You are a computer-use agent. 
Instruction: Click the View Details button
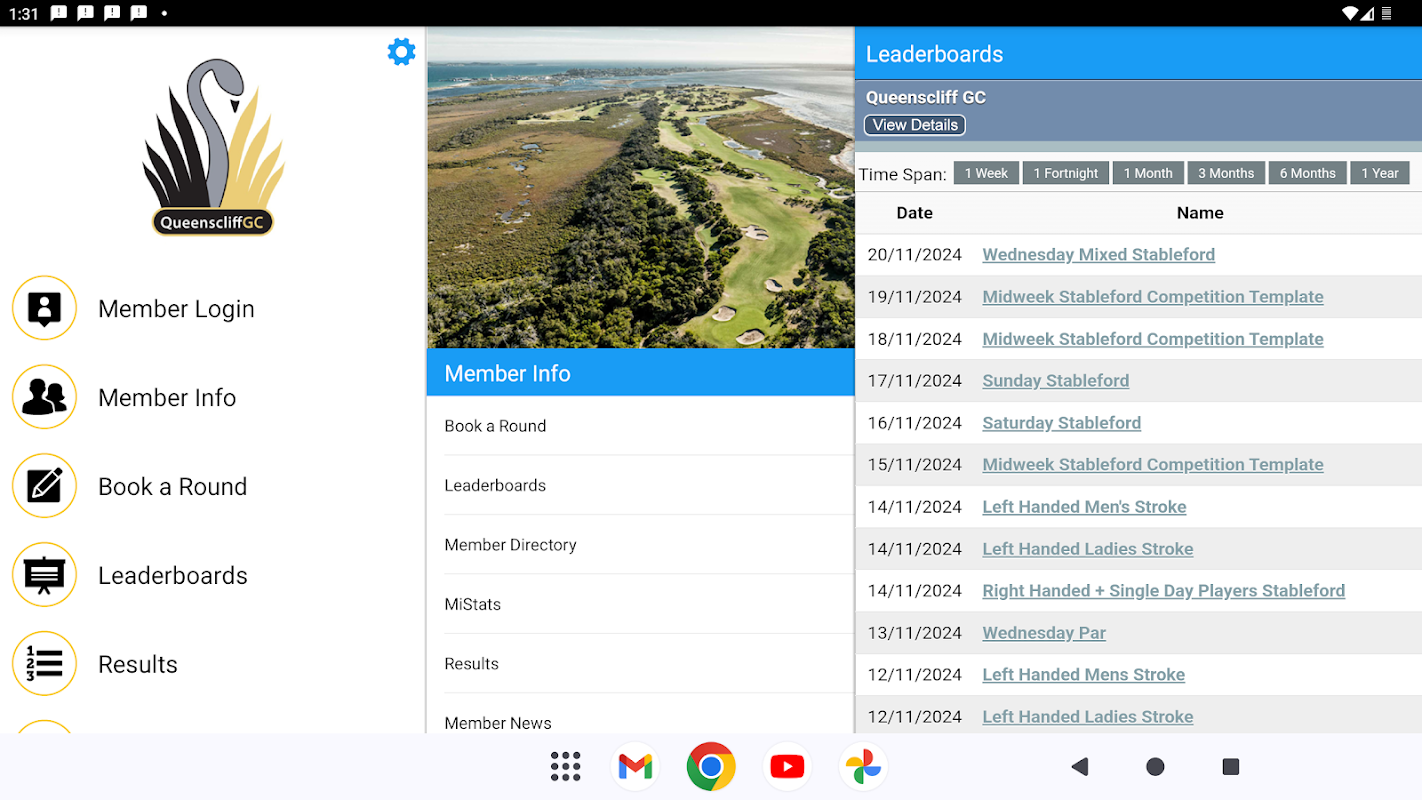[914, 125]
